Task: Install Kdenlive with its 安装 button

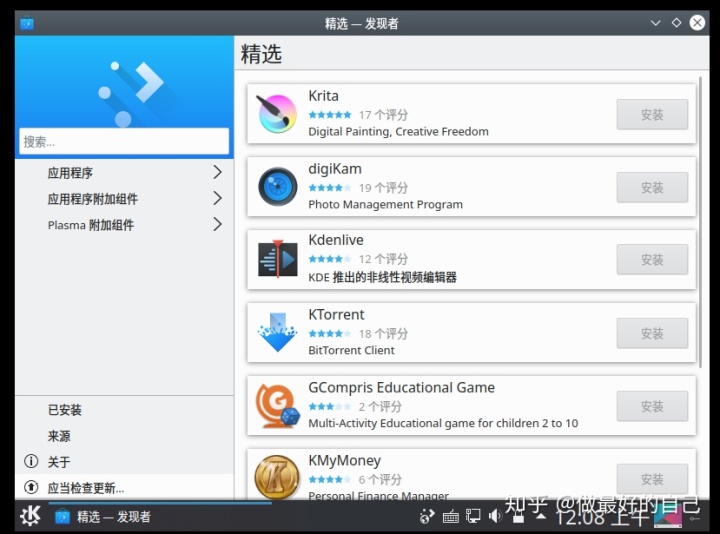Action: tap(652, 259)
